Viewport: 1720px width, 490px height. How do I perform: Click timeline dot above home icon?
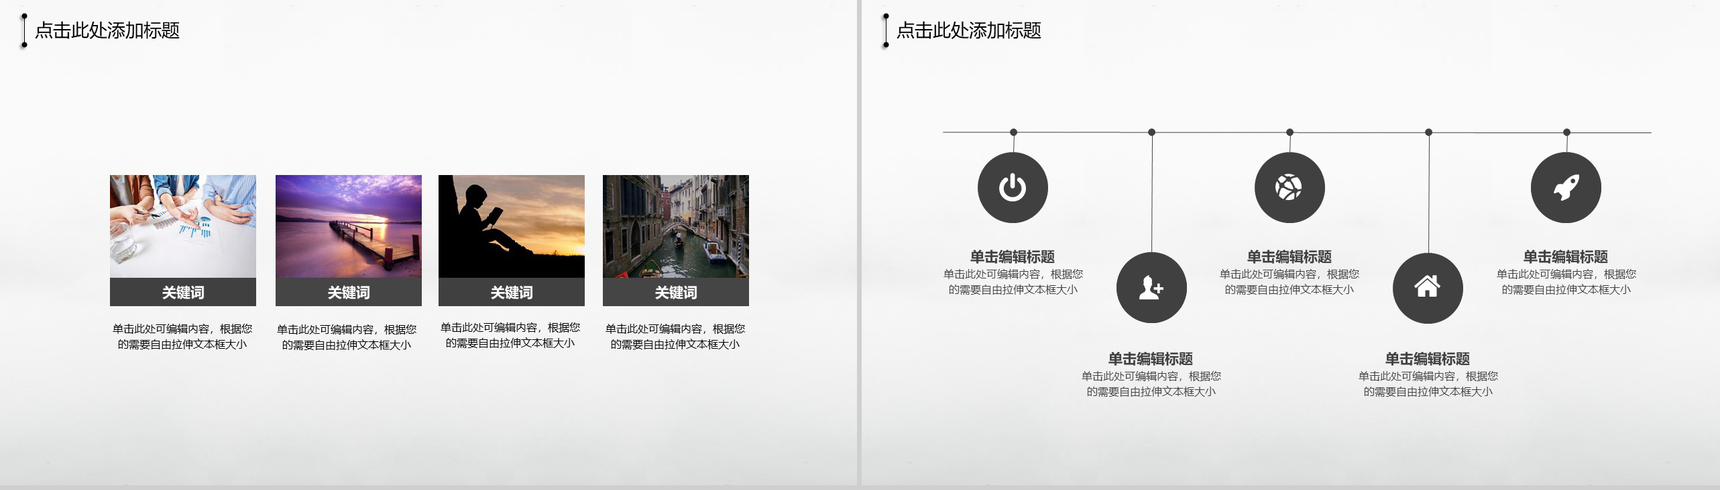pyautogui.click(x=1429, y=132)
